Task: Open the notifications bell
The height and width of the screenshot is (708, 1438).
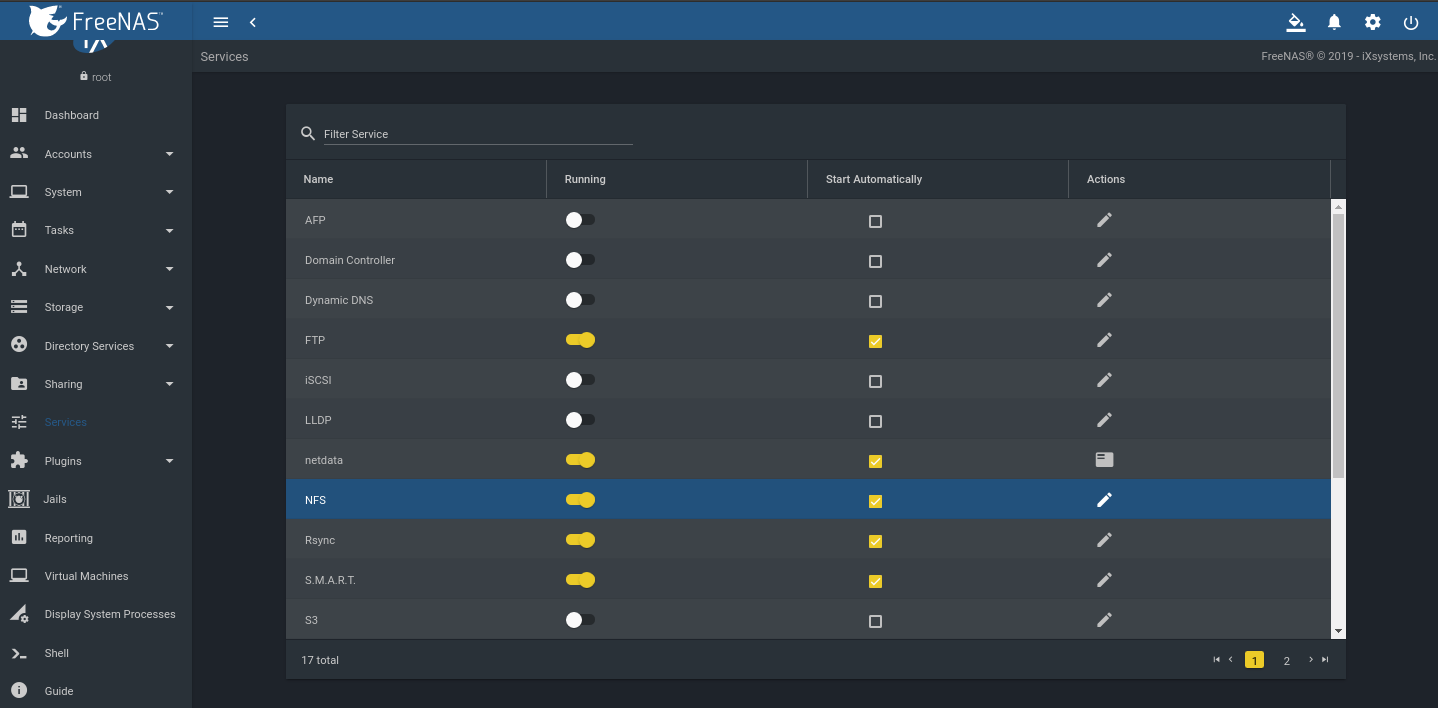Action: tap(1334, 22)
